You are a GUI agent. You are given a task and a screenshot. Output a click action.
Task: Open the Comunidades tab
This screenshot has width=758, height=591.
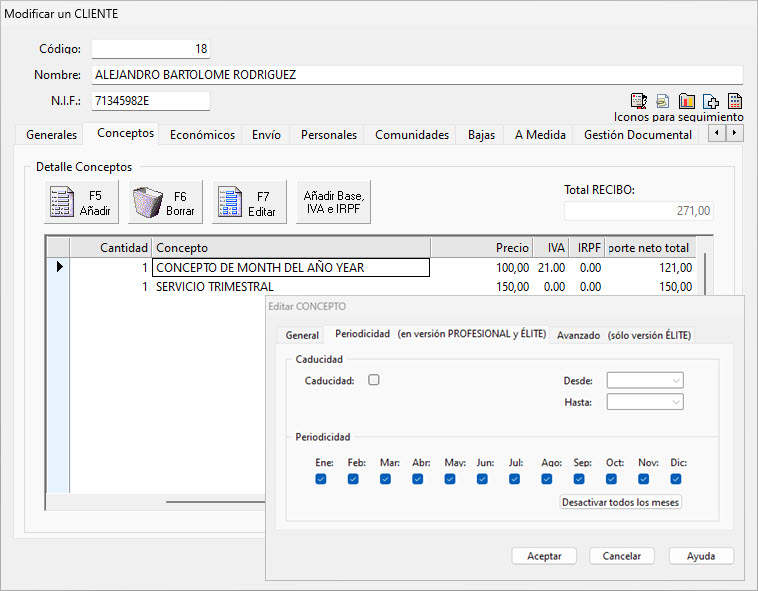412,135
